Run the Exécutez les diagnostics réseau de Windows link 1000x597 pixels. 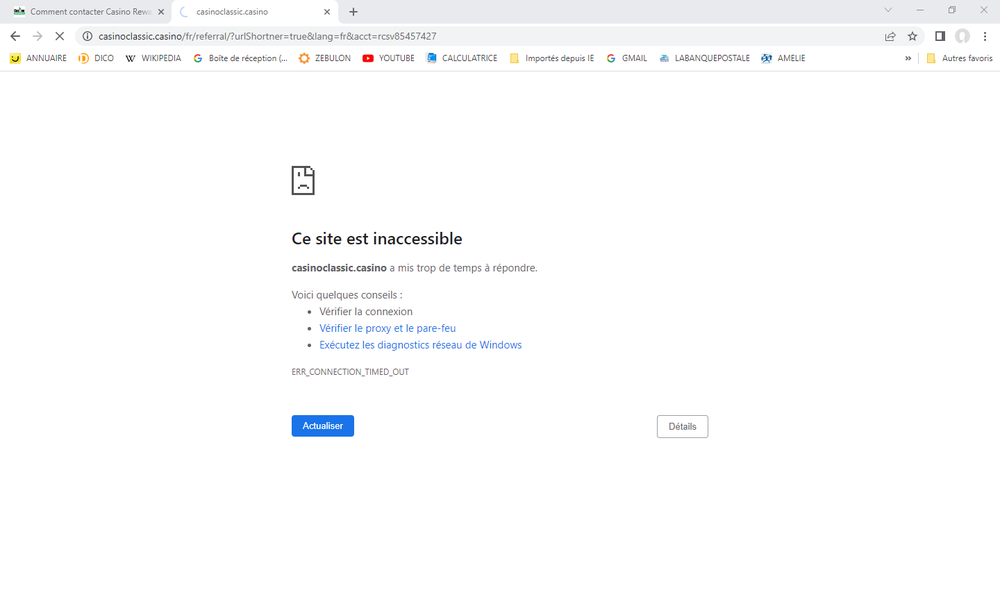pos(420,345)
